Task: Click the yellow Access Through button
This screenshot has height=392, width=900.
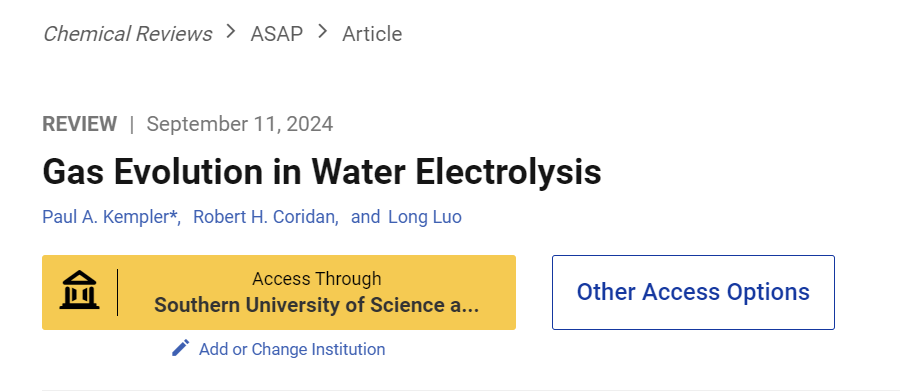Action: (x=279, y=292)
